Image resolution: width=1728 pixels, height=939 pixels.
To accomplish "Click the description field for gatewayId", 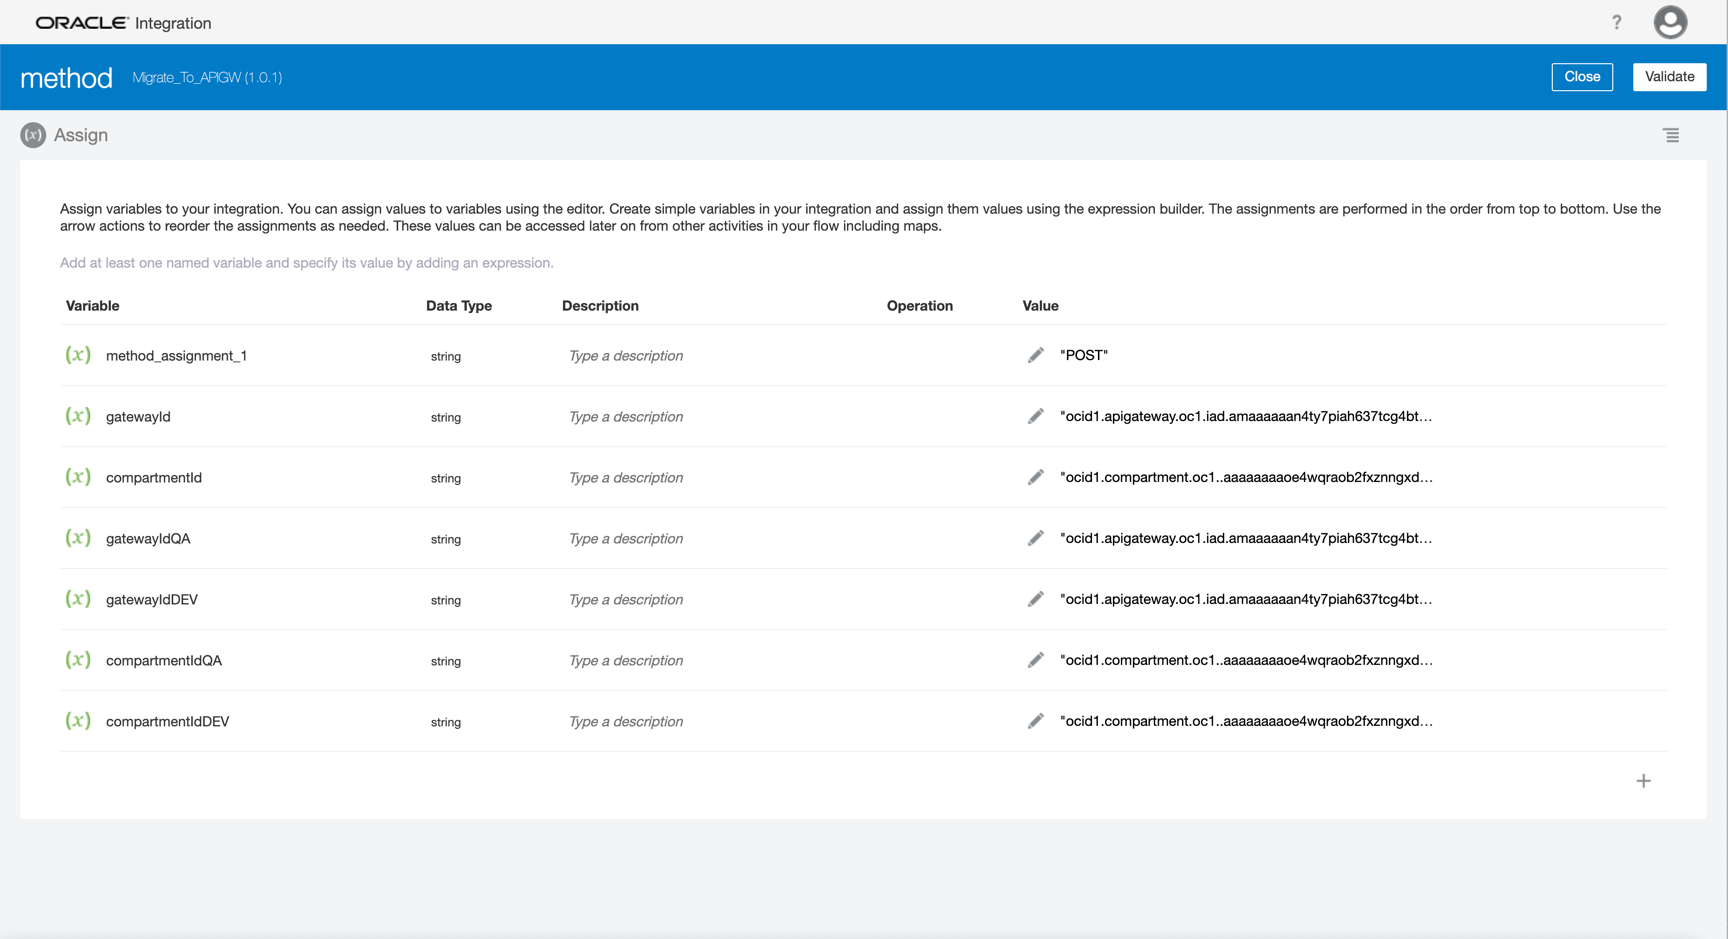I will (626, 417).
